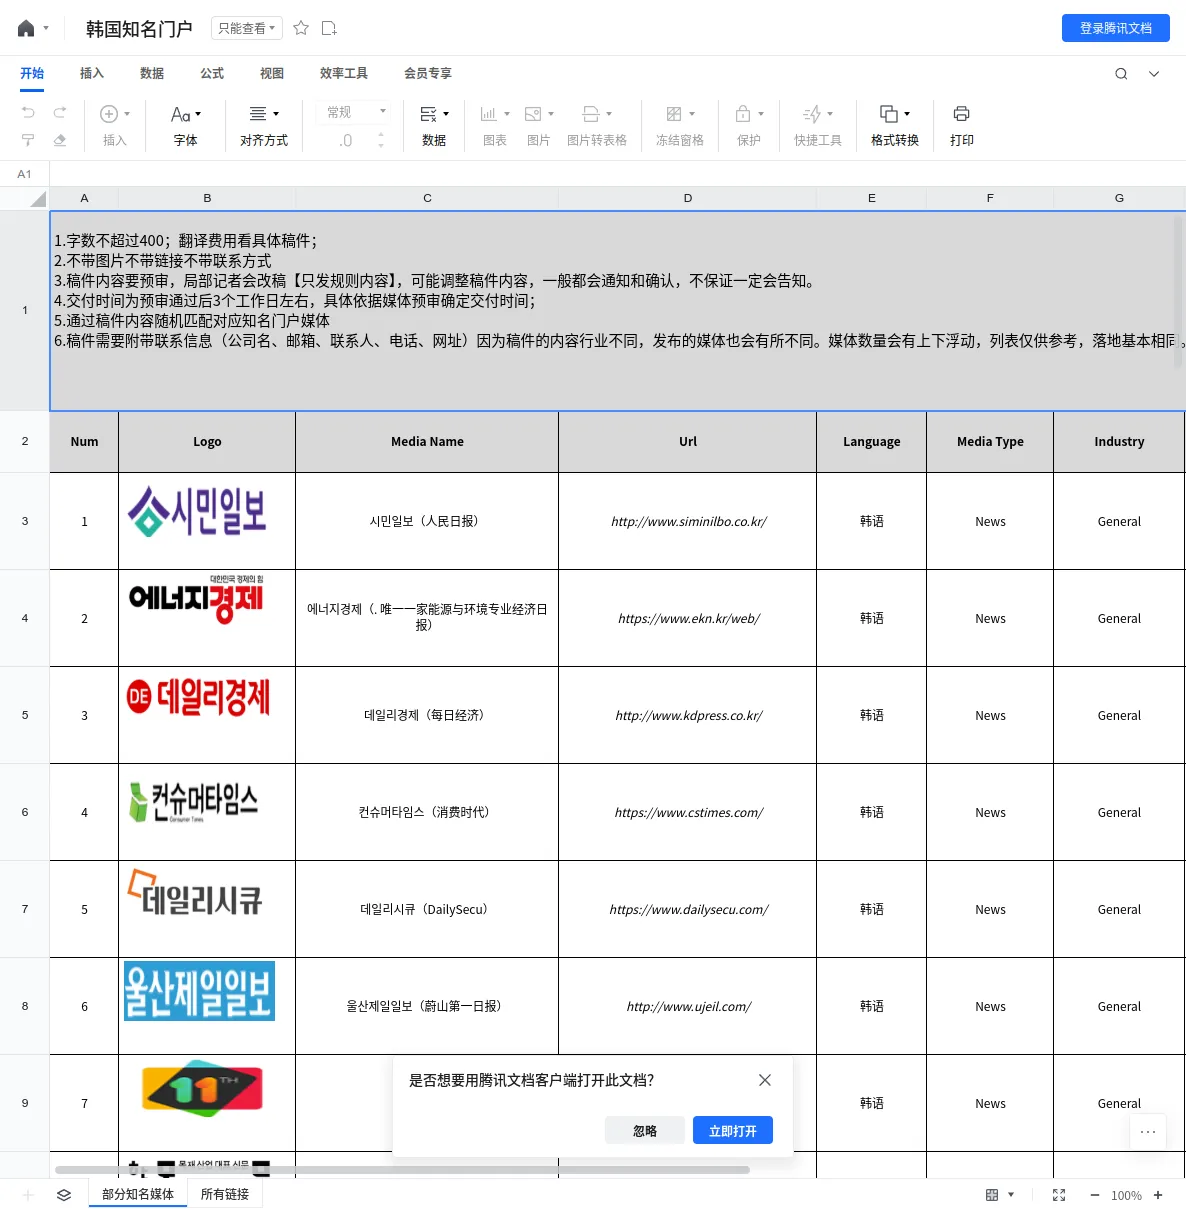1186x1210 pixels.
Task: Click the redo arrow icon
Action: pos(60,112)
